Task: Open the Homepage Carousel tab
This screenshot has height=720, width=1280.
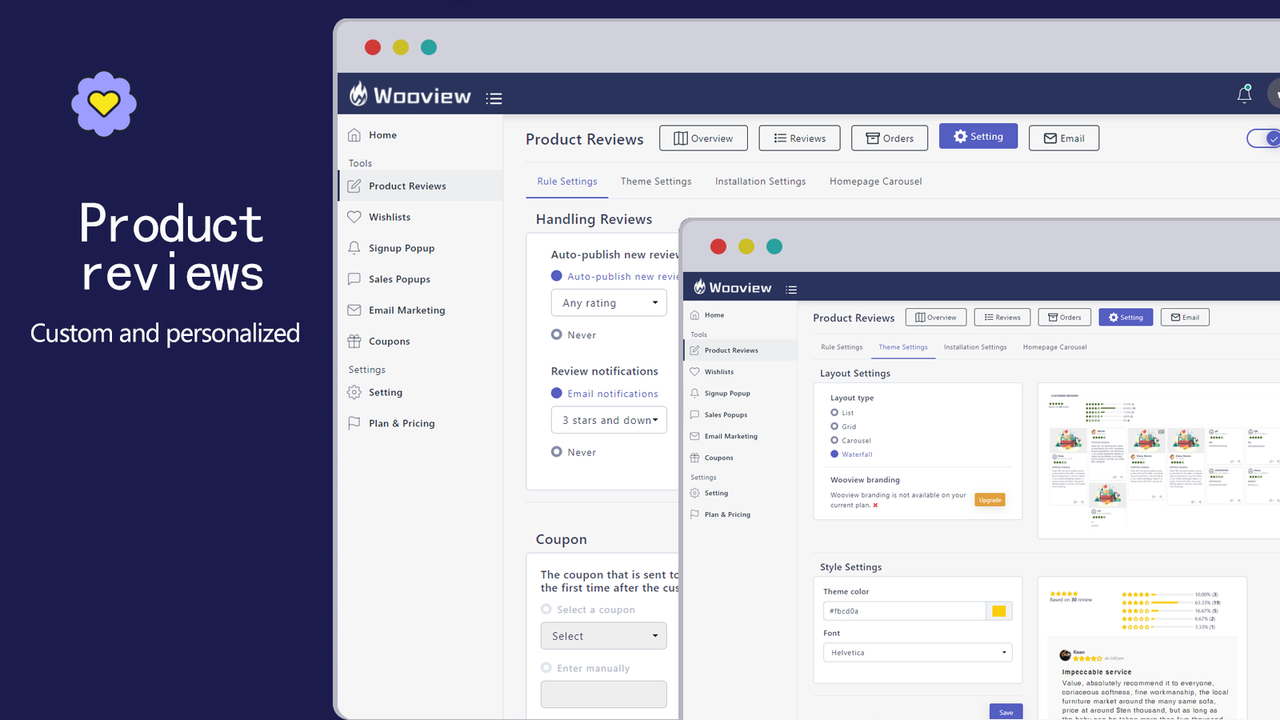Action: [x=1054, y=346]
